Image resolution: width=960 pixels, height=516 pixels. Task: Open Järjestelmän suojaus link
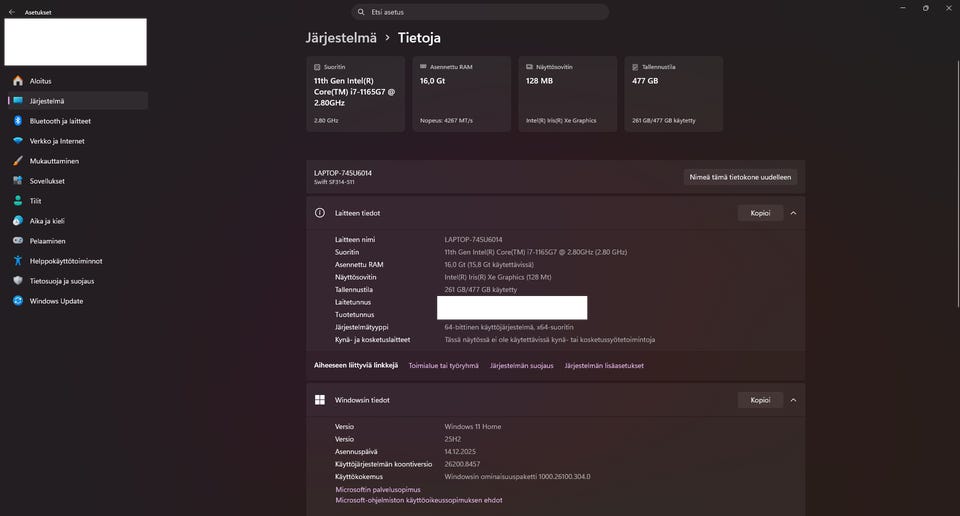[x=522, y=365]
